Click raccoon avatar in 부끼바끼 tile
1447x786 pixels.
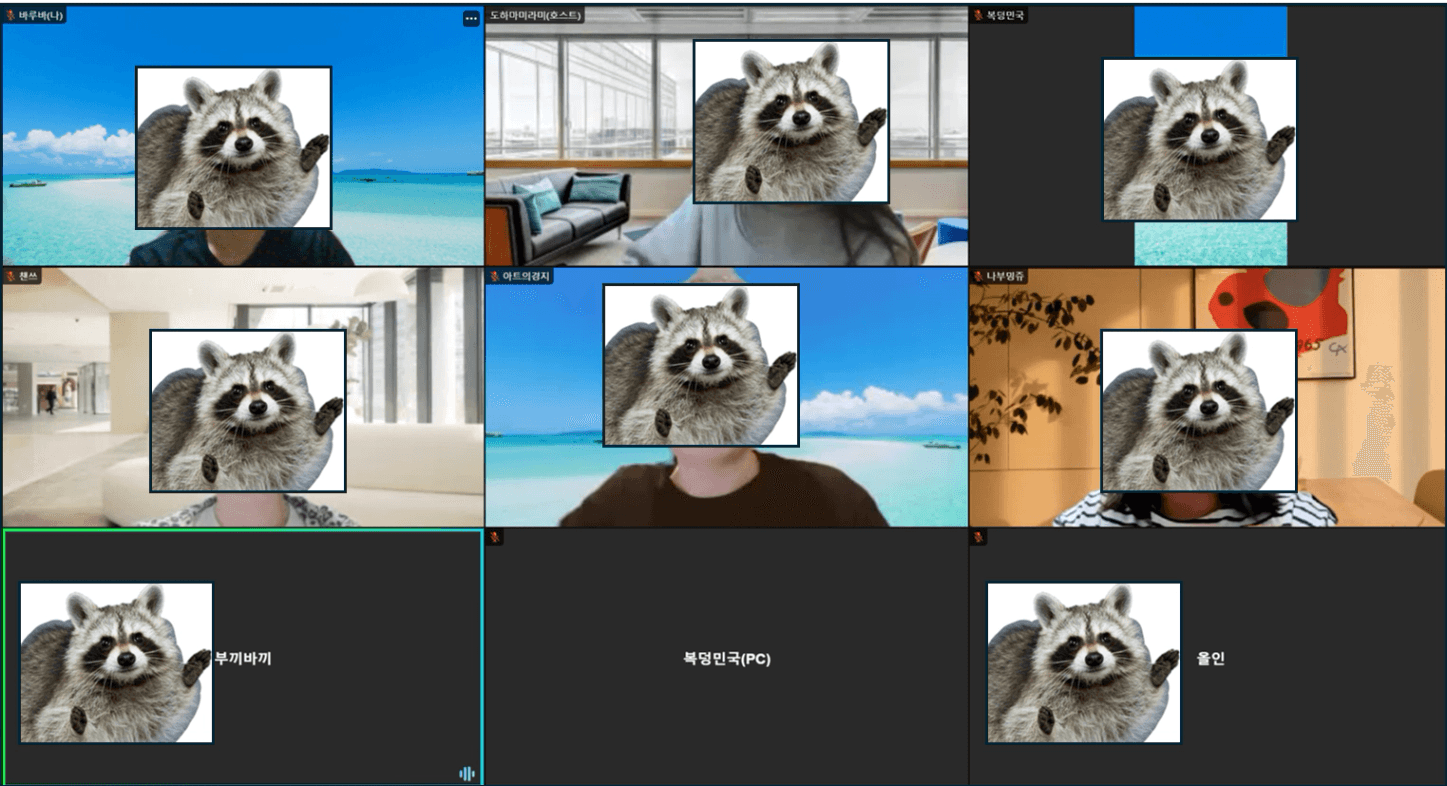(116, 662)
